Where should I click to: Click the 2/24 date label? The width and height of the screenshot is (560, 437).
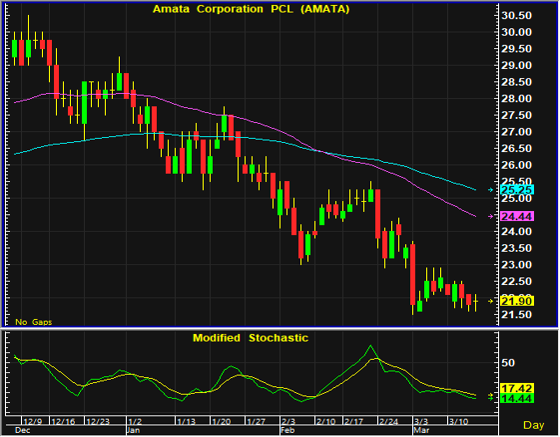click(x=389, y=422)
